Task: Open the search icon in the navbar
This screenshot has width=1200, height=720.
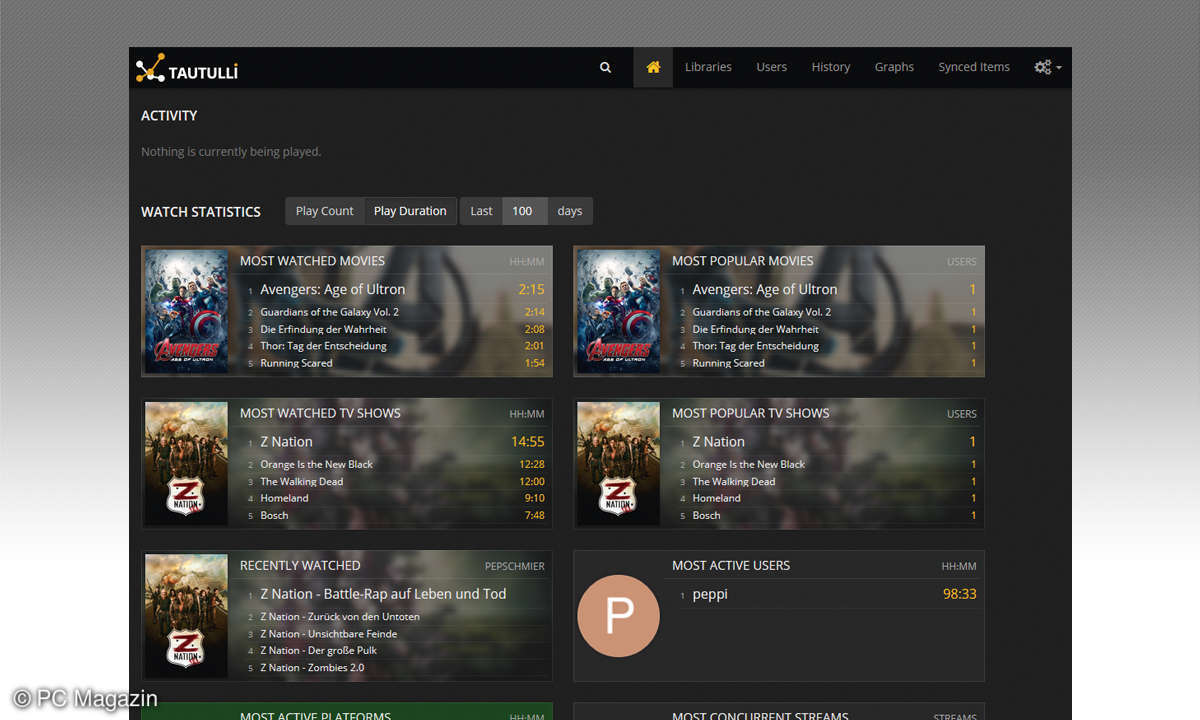Action: pyautogui.click(x=605, y=67)
